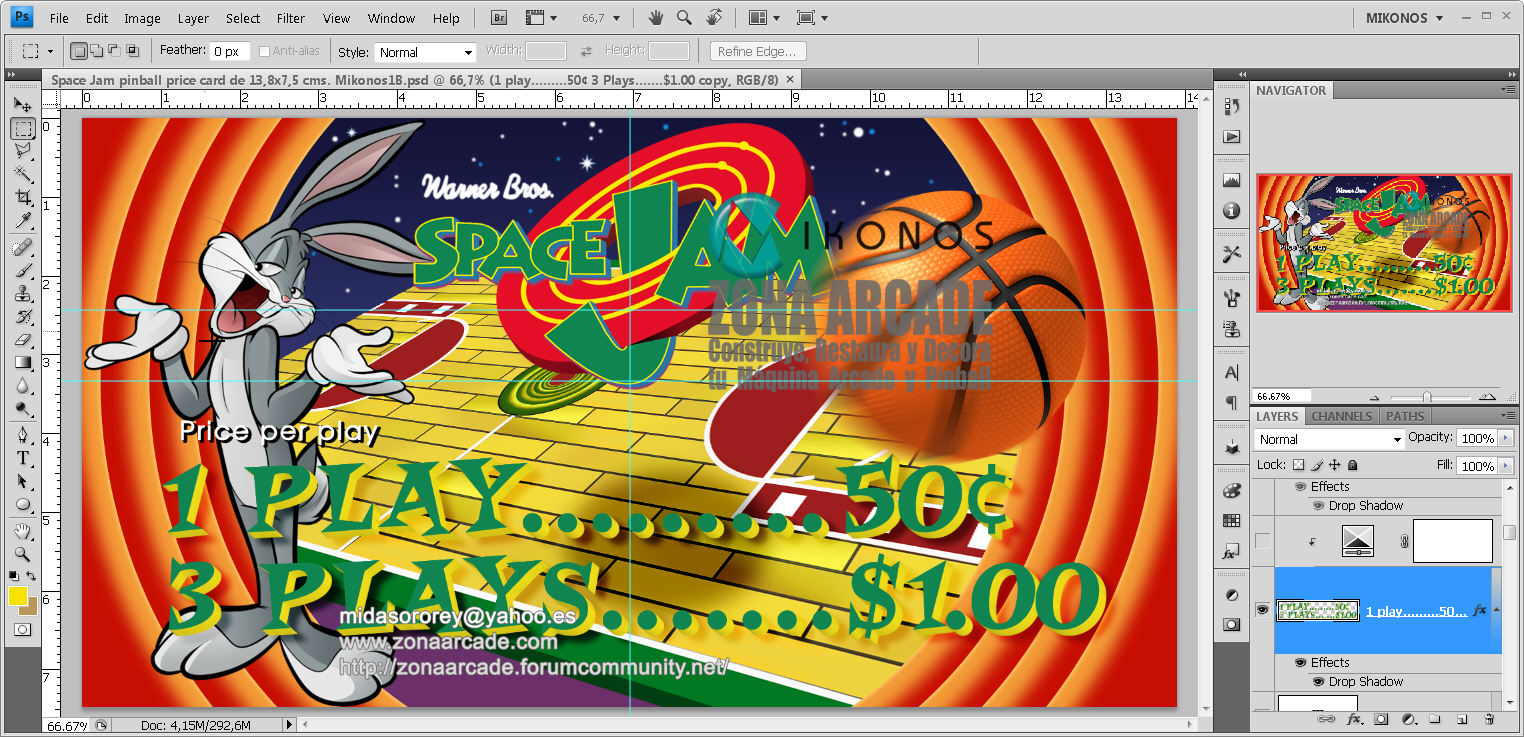Hide the 1 play.........50 layer
Screen dimensions: 1524x737
[1262, 610]
